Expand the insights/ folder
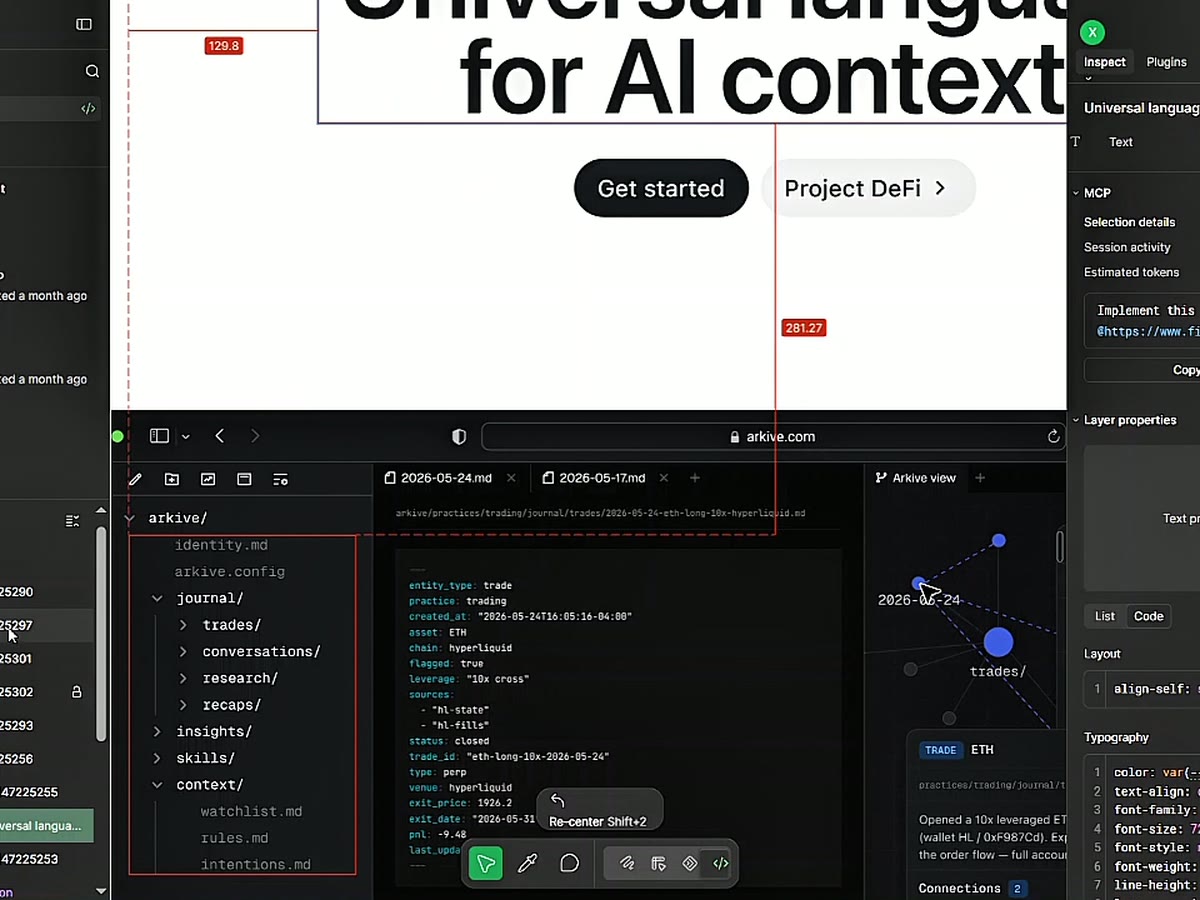1200x900 pixels. click(157, 732)
